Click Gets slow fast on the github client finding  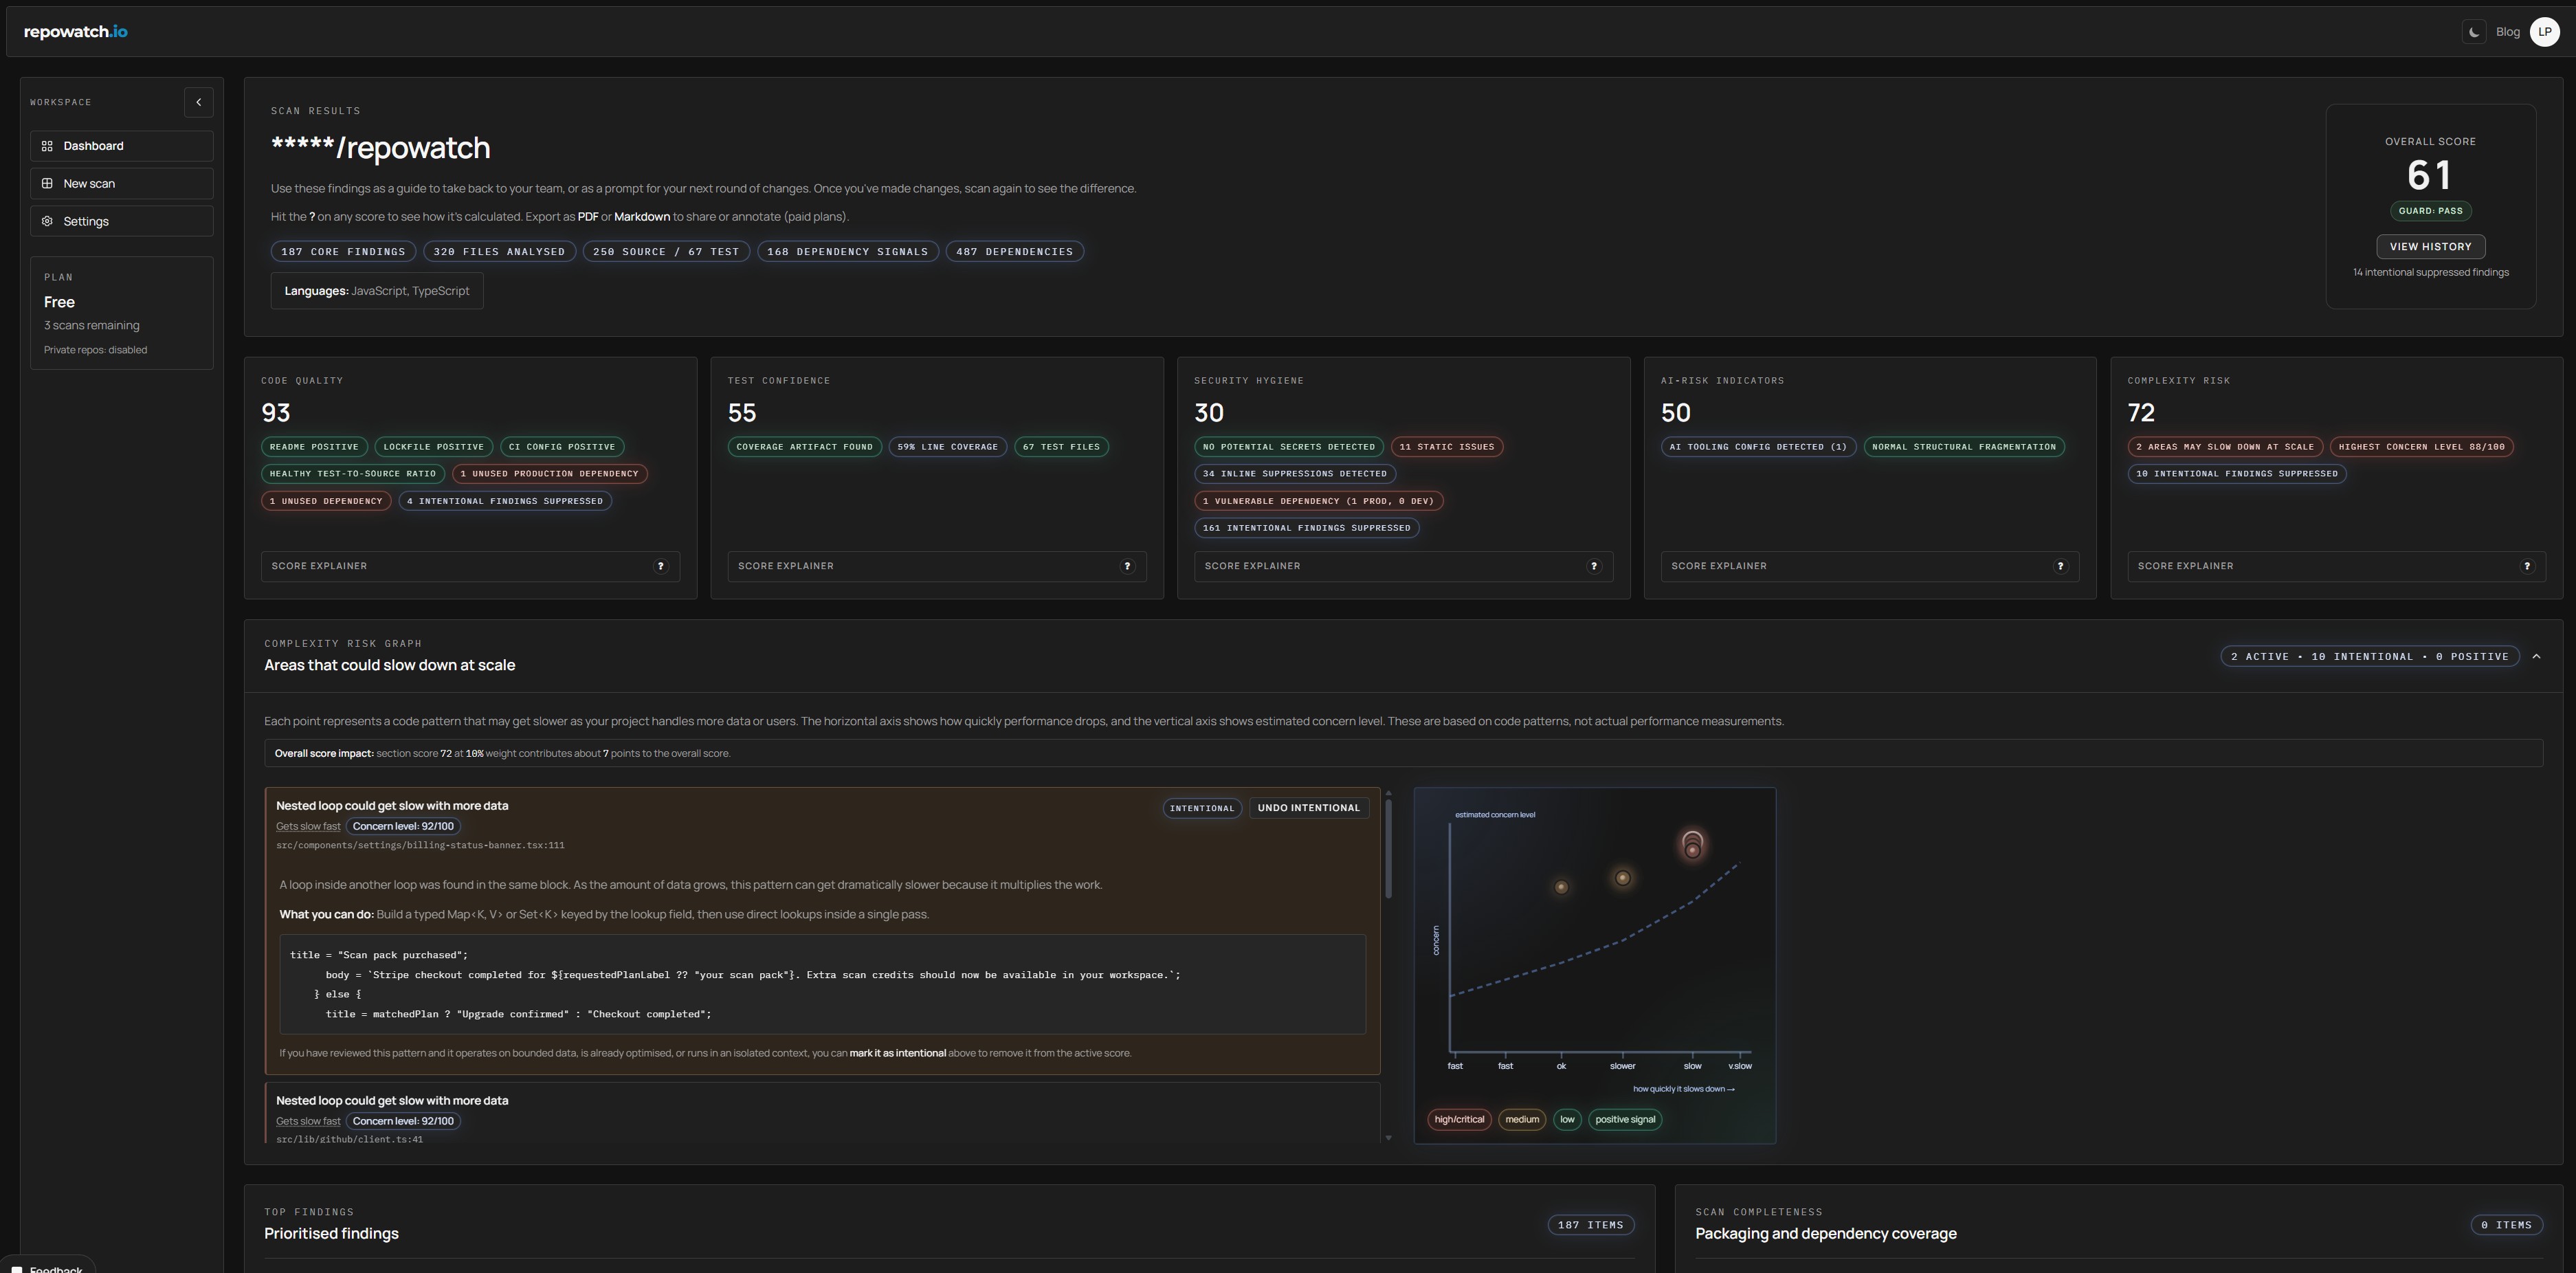308,1122
